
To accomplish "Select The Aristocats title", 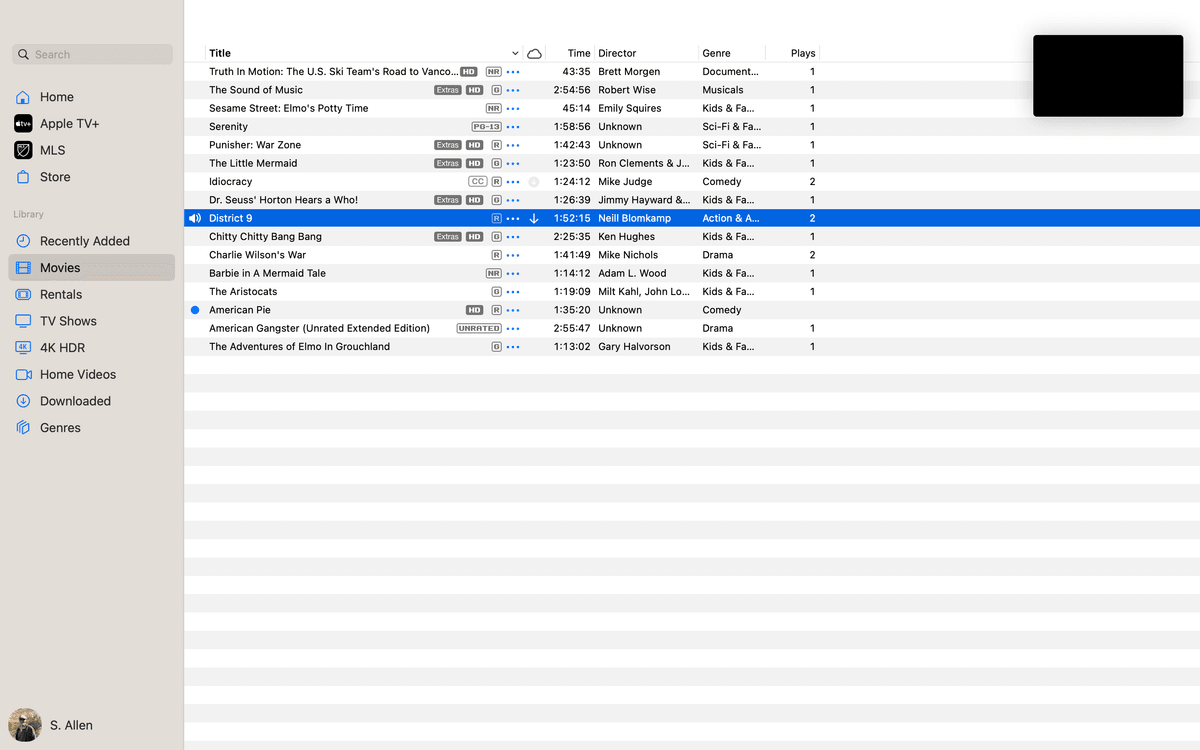I will tap(243, 292).
